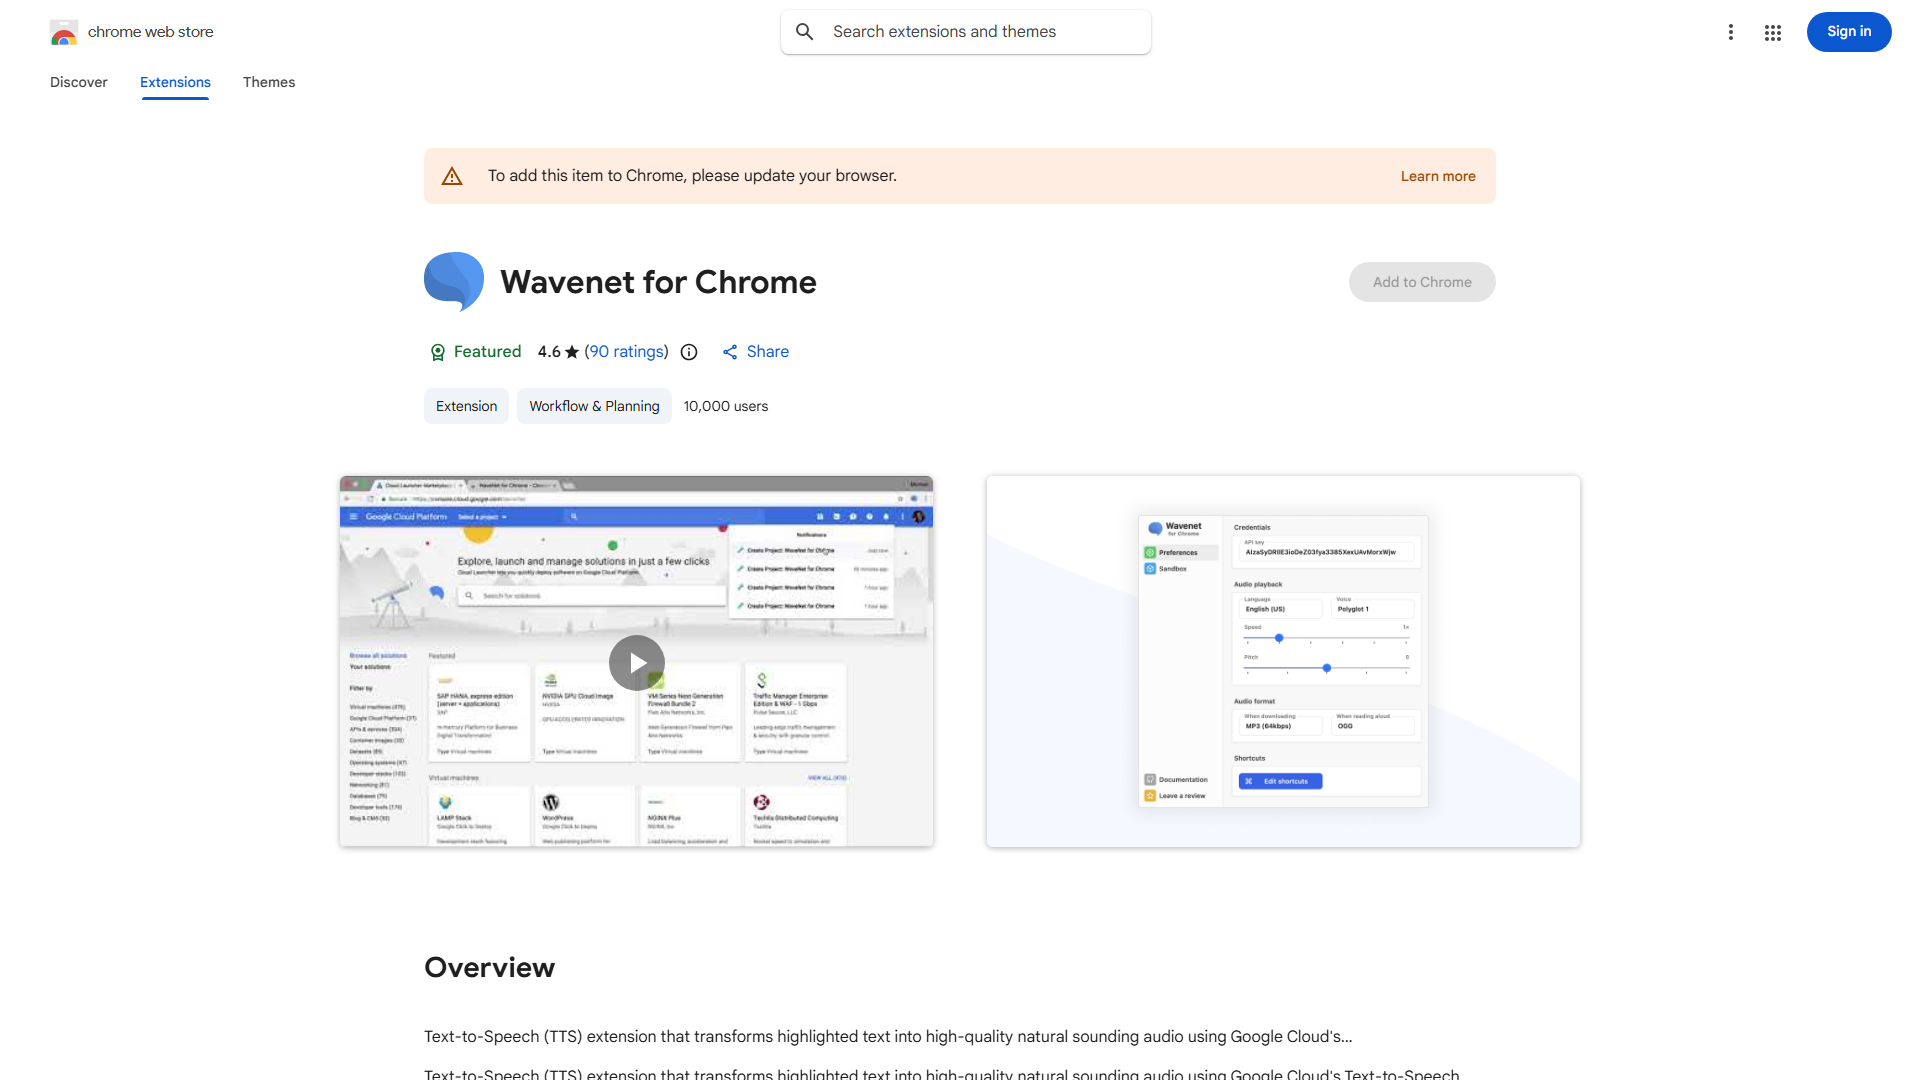This screenshot has height=1080, width=1920.
Task: Click the ratings info icon
Action: tap(689, 352)
